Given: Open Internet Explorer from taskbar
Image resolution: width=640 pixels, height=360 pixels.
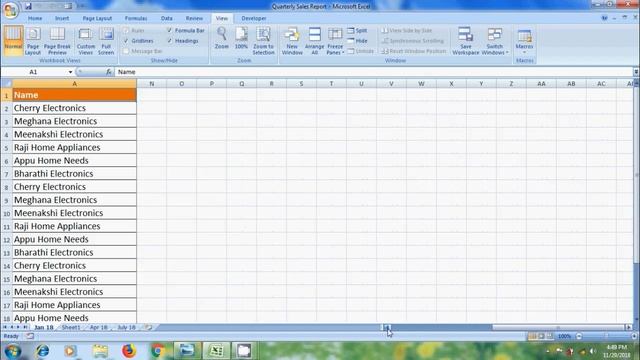Looking at the screenshot, I should [x=42, y=351].
